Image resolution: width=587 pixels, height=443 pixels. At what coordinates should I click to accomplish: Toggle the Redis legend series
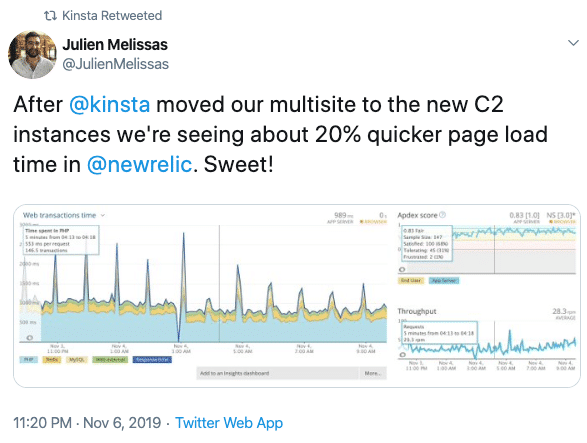tap(52, 359)
